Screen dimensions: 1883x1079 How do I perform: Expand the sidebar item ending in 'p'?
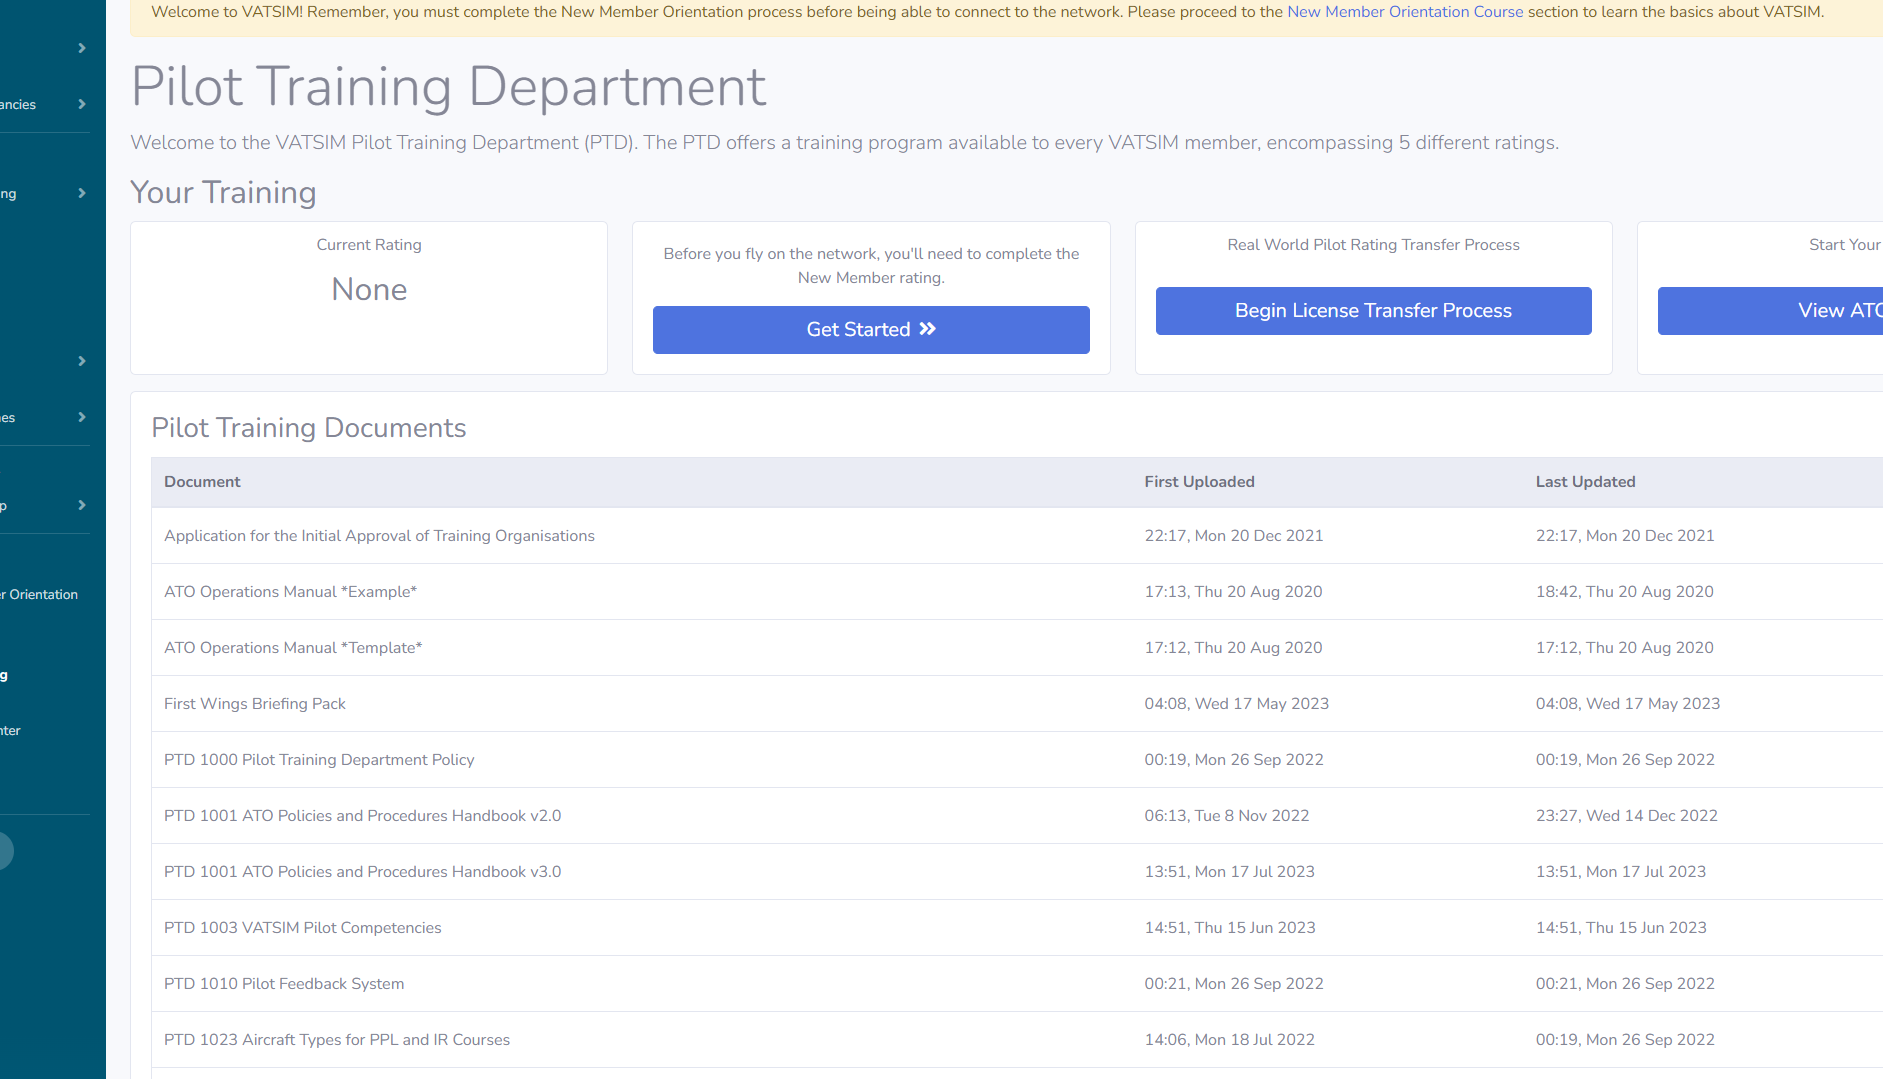click(45, 505)
